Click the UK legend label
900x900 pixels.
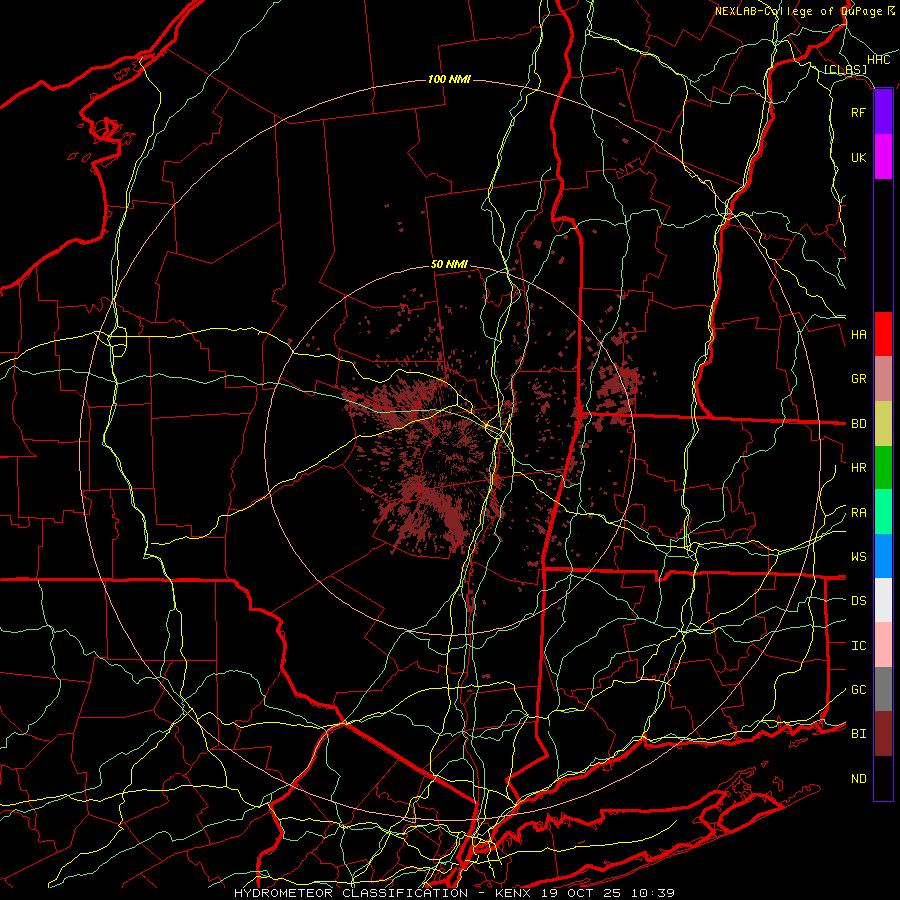point(858,157)
